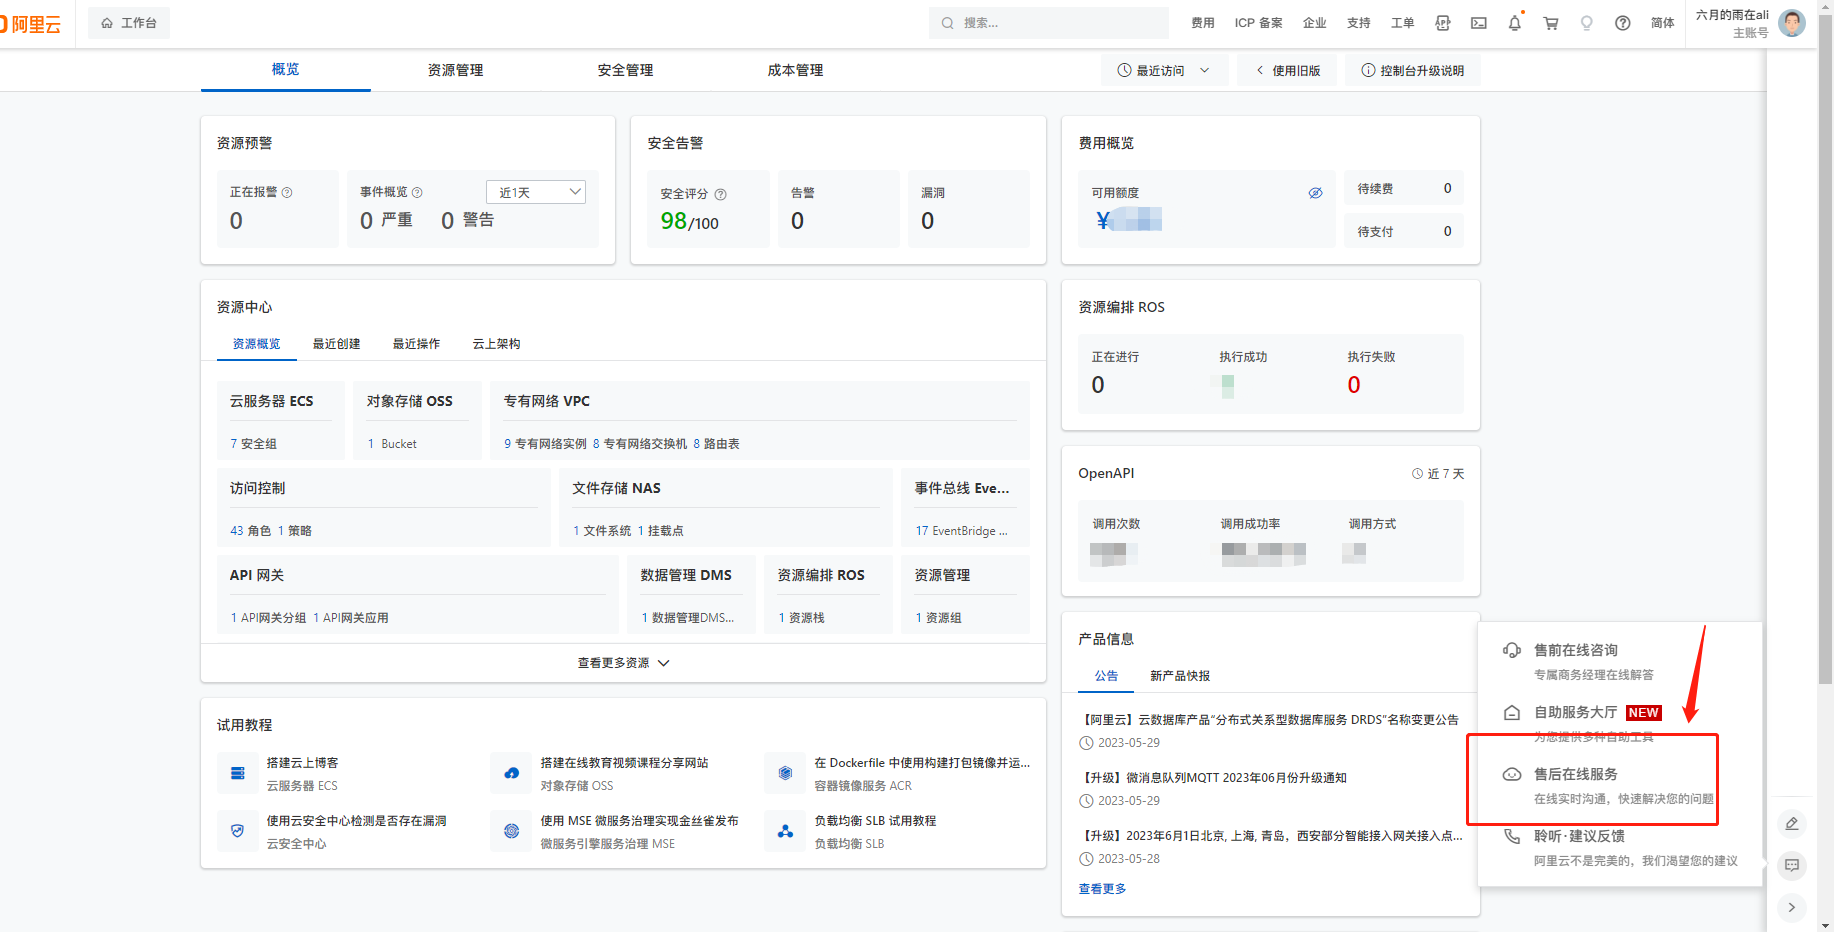Expand 查看更多资源 section
This screenshot has height=932, width=1834.
coord(624,663)
